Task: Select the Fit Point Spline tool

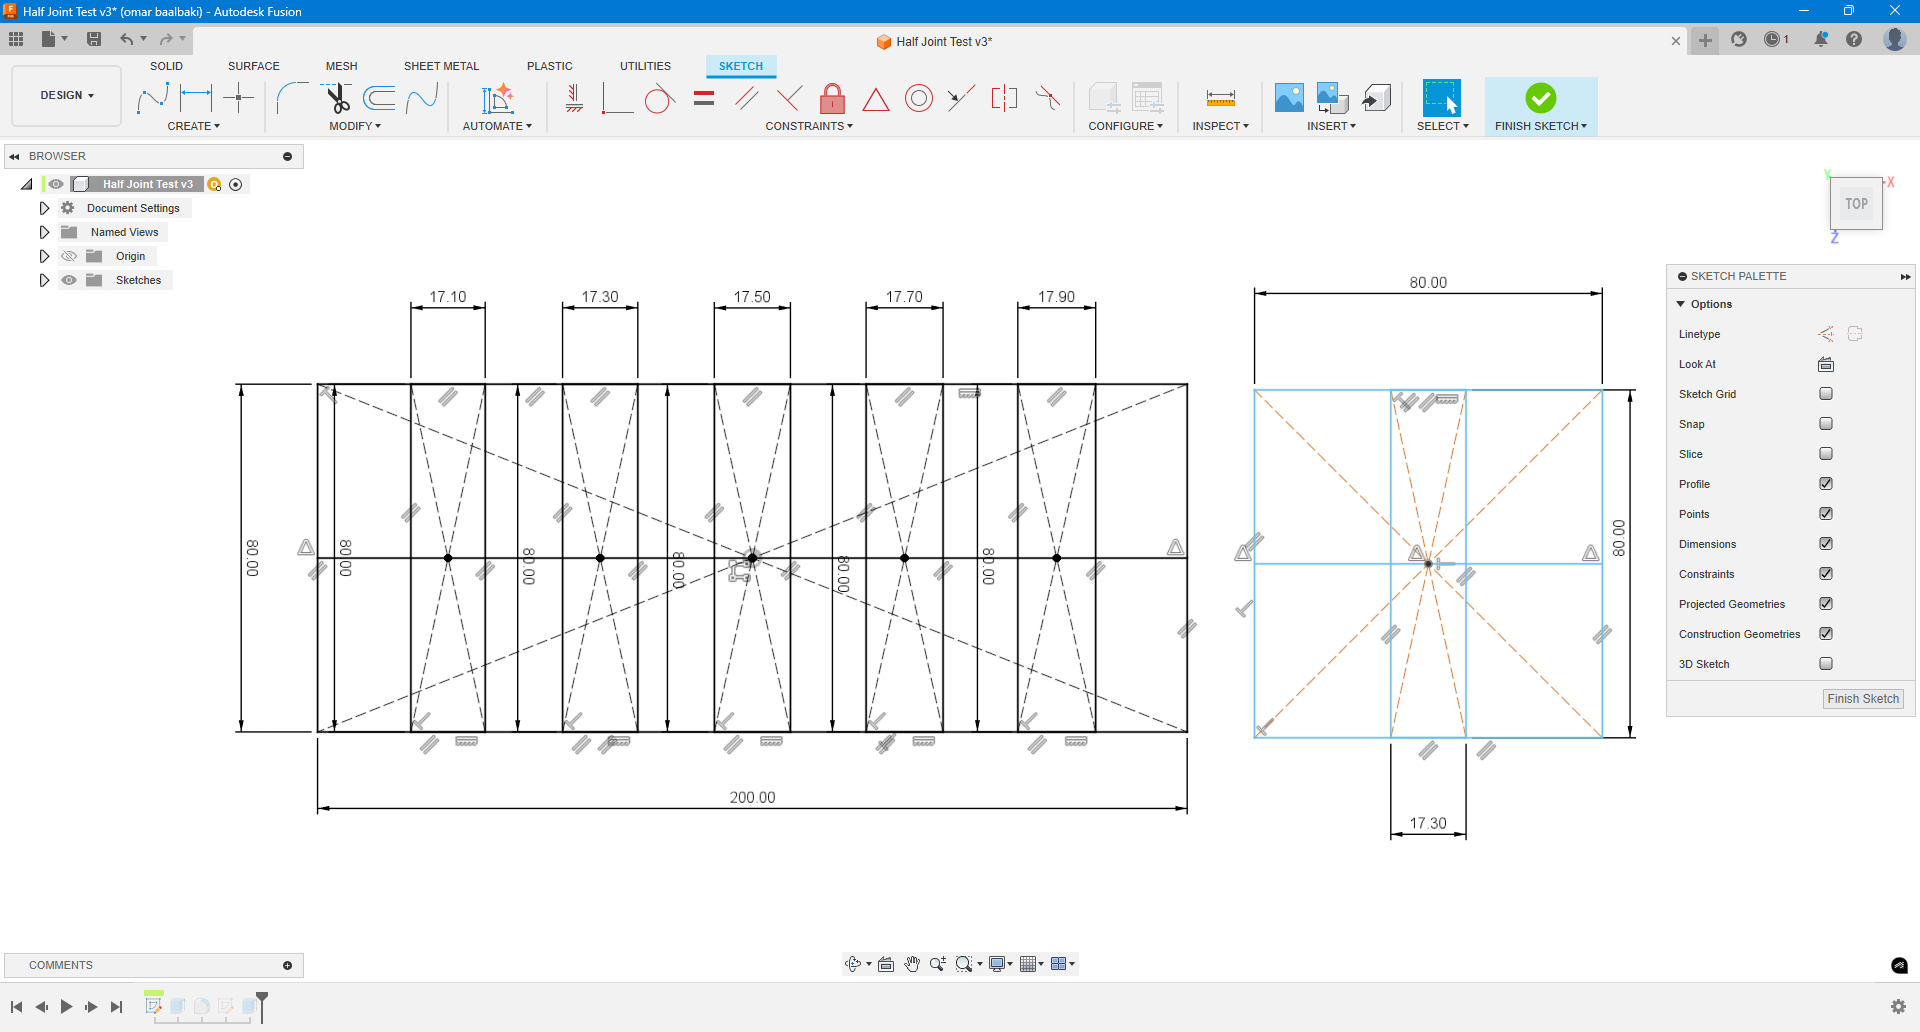Action: click(x=422, y=98)
